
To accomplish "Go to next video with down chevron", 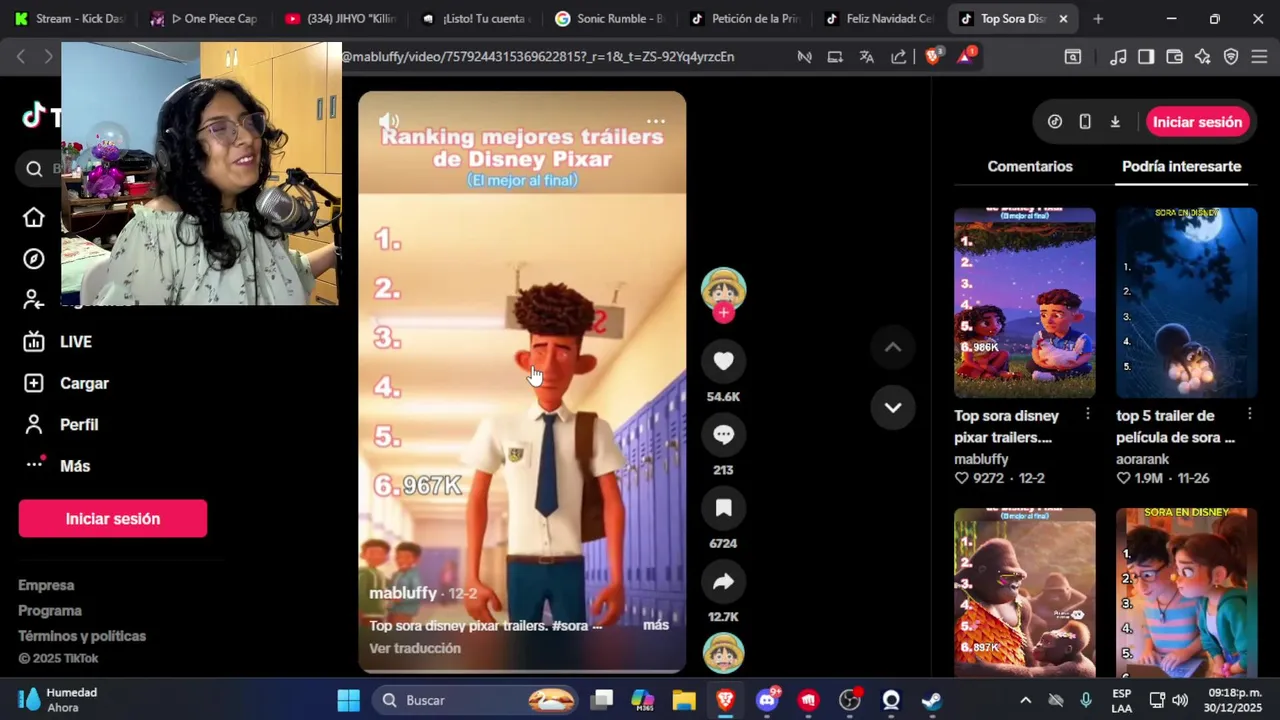I will tap(893, 407).
